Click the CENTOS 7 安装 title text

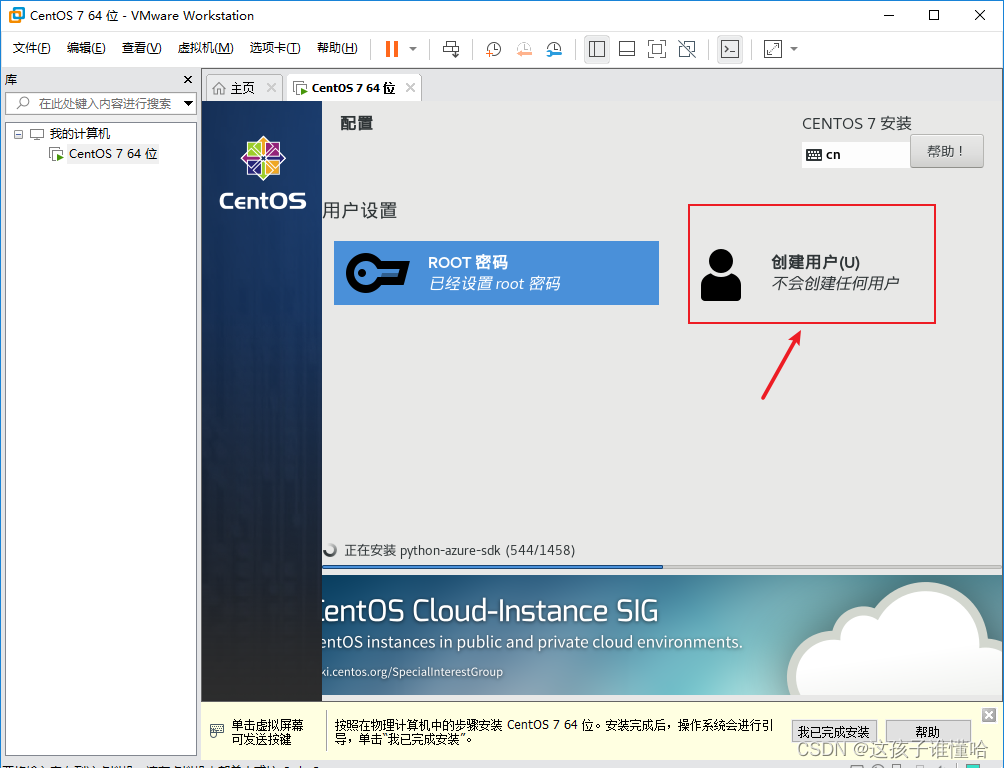click(857, 124)
